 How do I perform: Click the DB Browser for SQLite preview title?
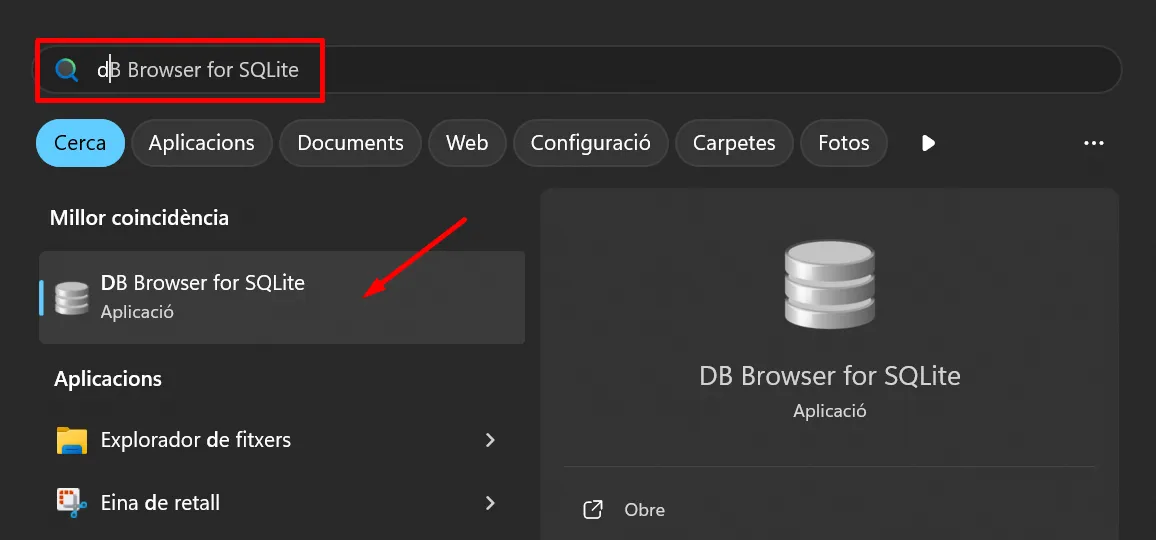click(x=829, y=376)
